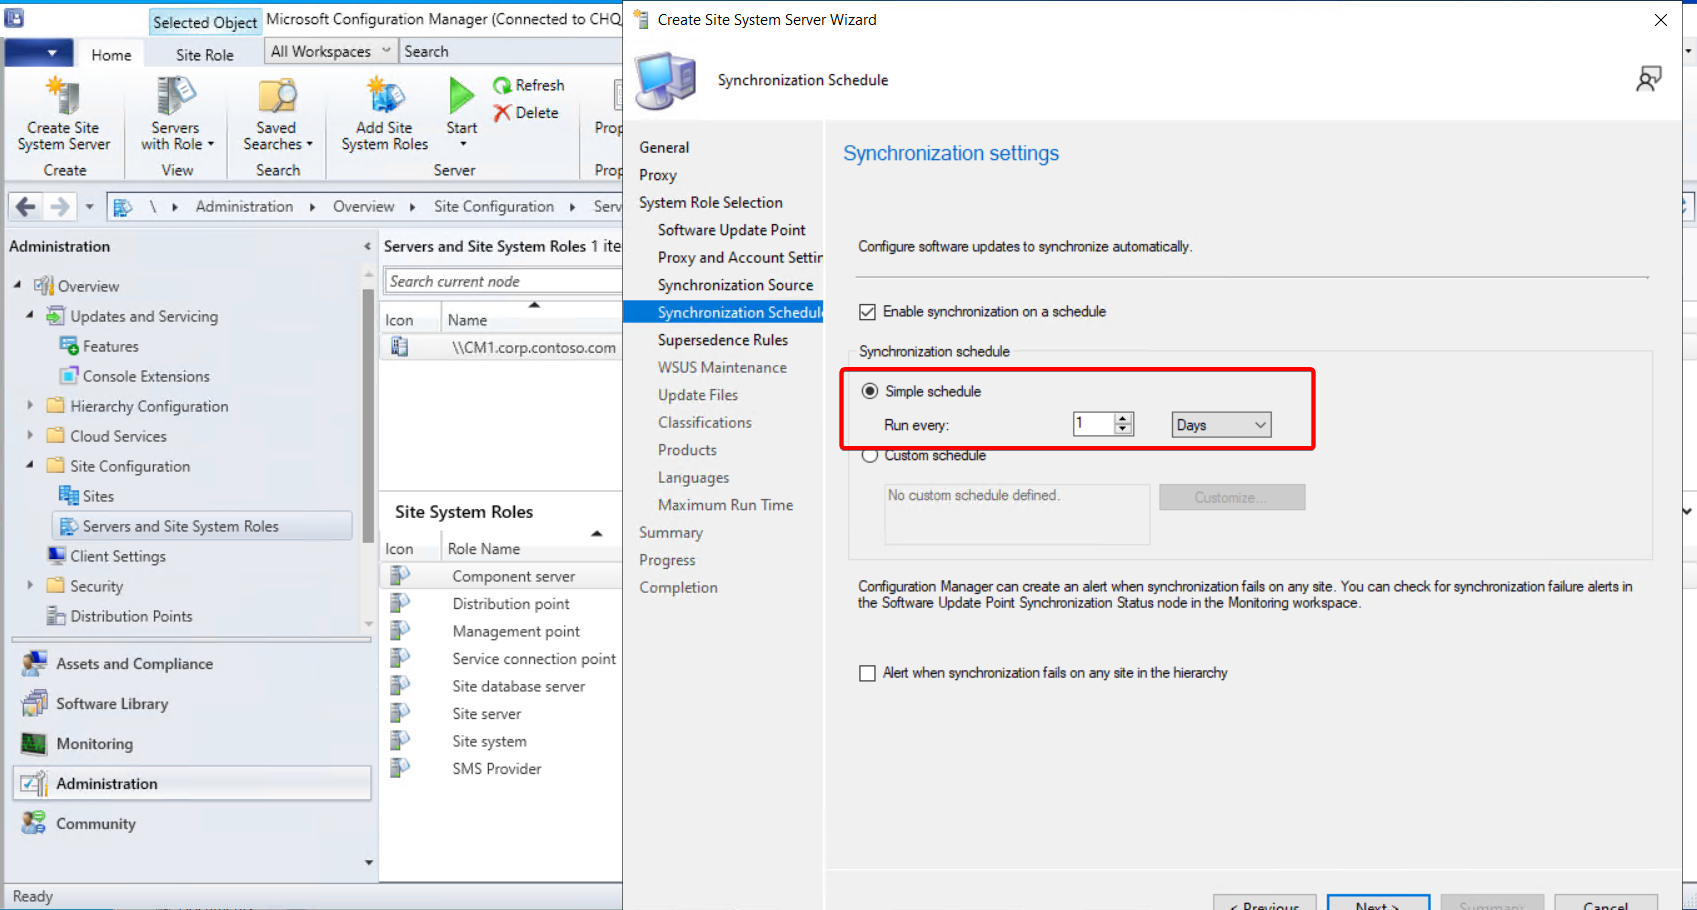
Task: Click the Run every number field
Action: pyautogui.click(x=1094, y=424)
